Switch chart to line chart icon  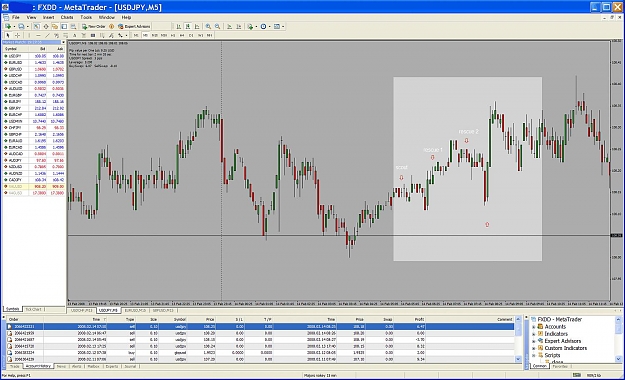(197, 26)
